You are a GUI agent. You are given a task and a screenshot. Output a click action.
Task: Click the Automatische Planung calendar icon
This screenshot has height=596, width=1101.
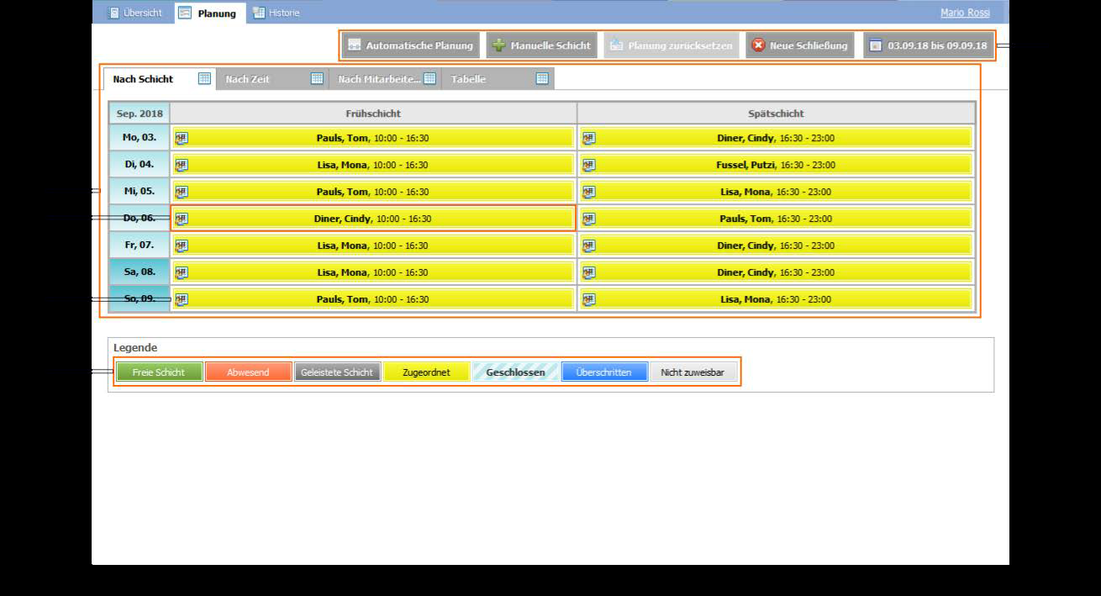point(355,45)
